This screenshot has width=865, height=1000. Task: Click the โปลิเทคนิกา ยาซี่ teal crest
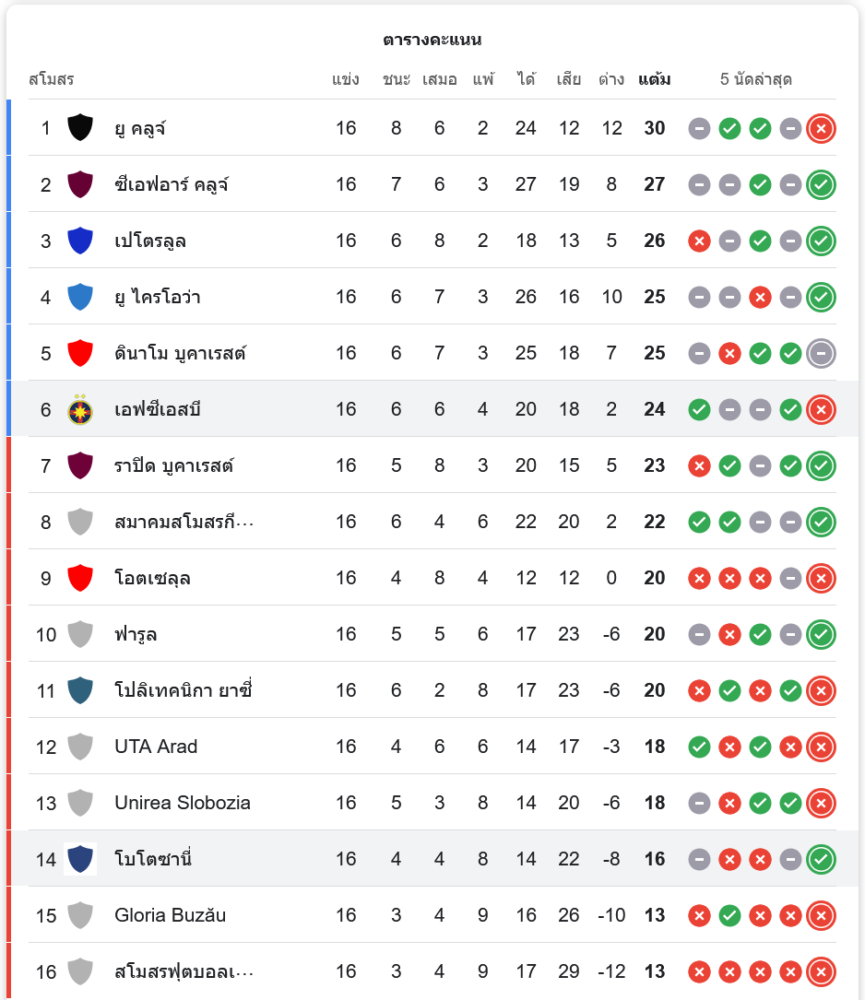[x=80, y=690]
